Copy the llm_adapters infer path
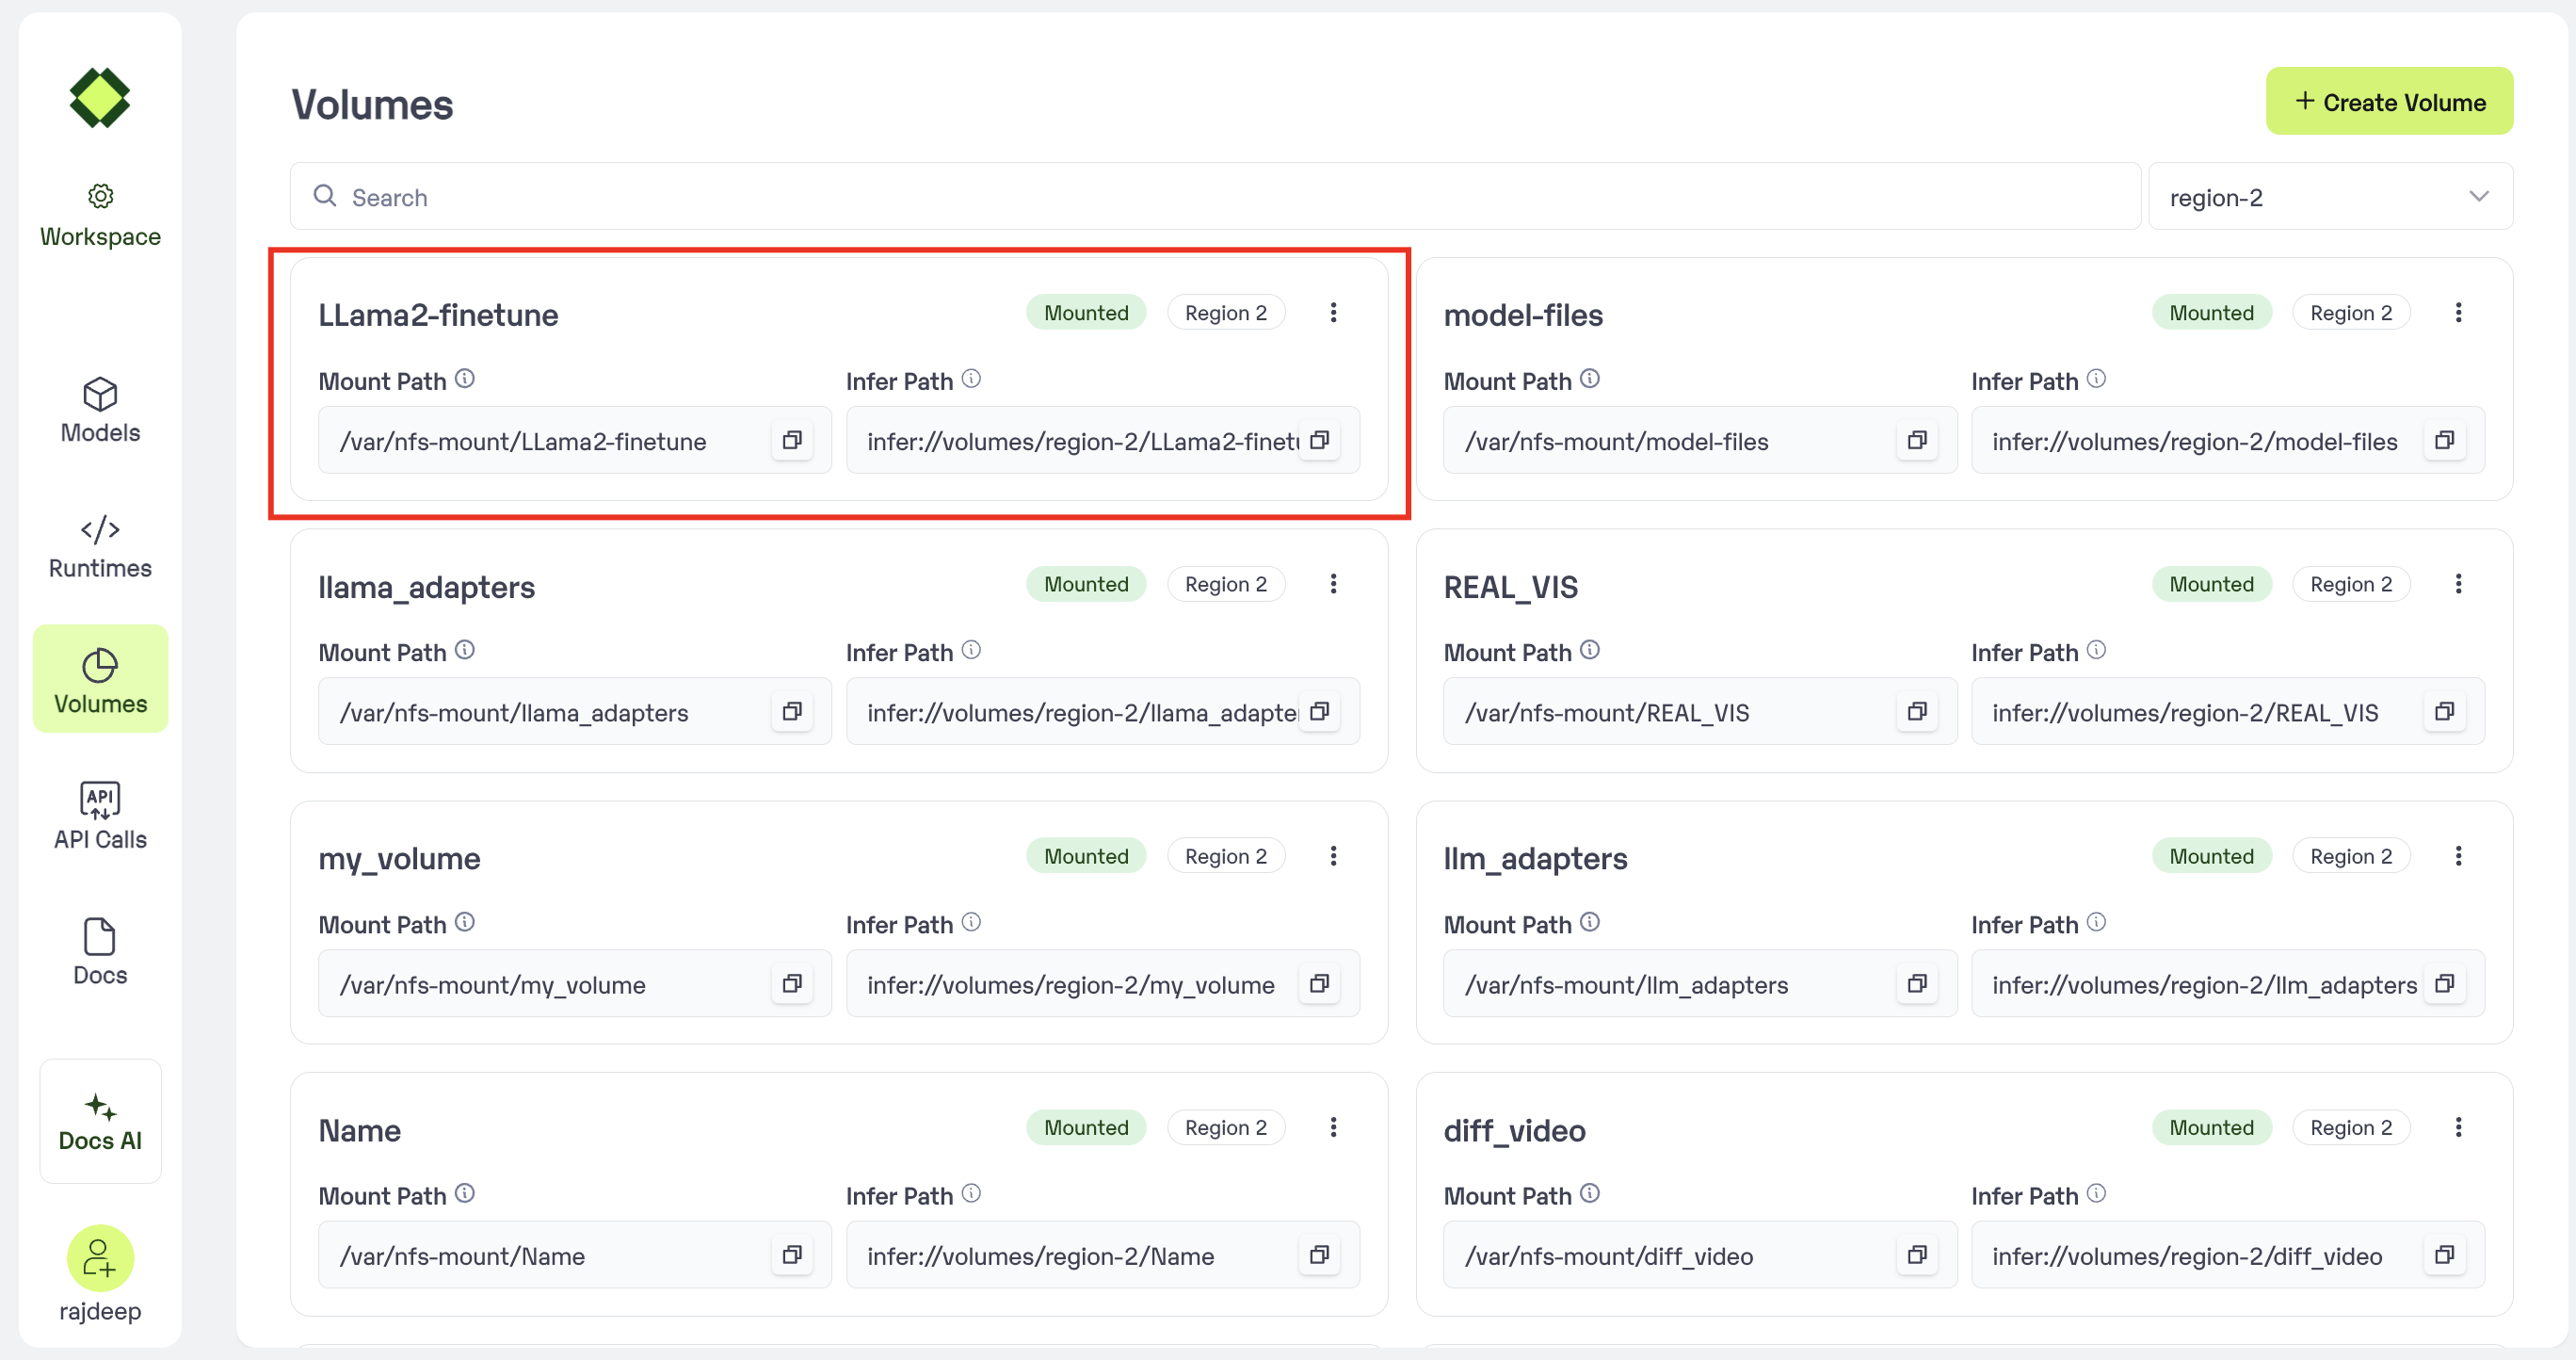 coord(2443,983)
